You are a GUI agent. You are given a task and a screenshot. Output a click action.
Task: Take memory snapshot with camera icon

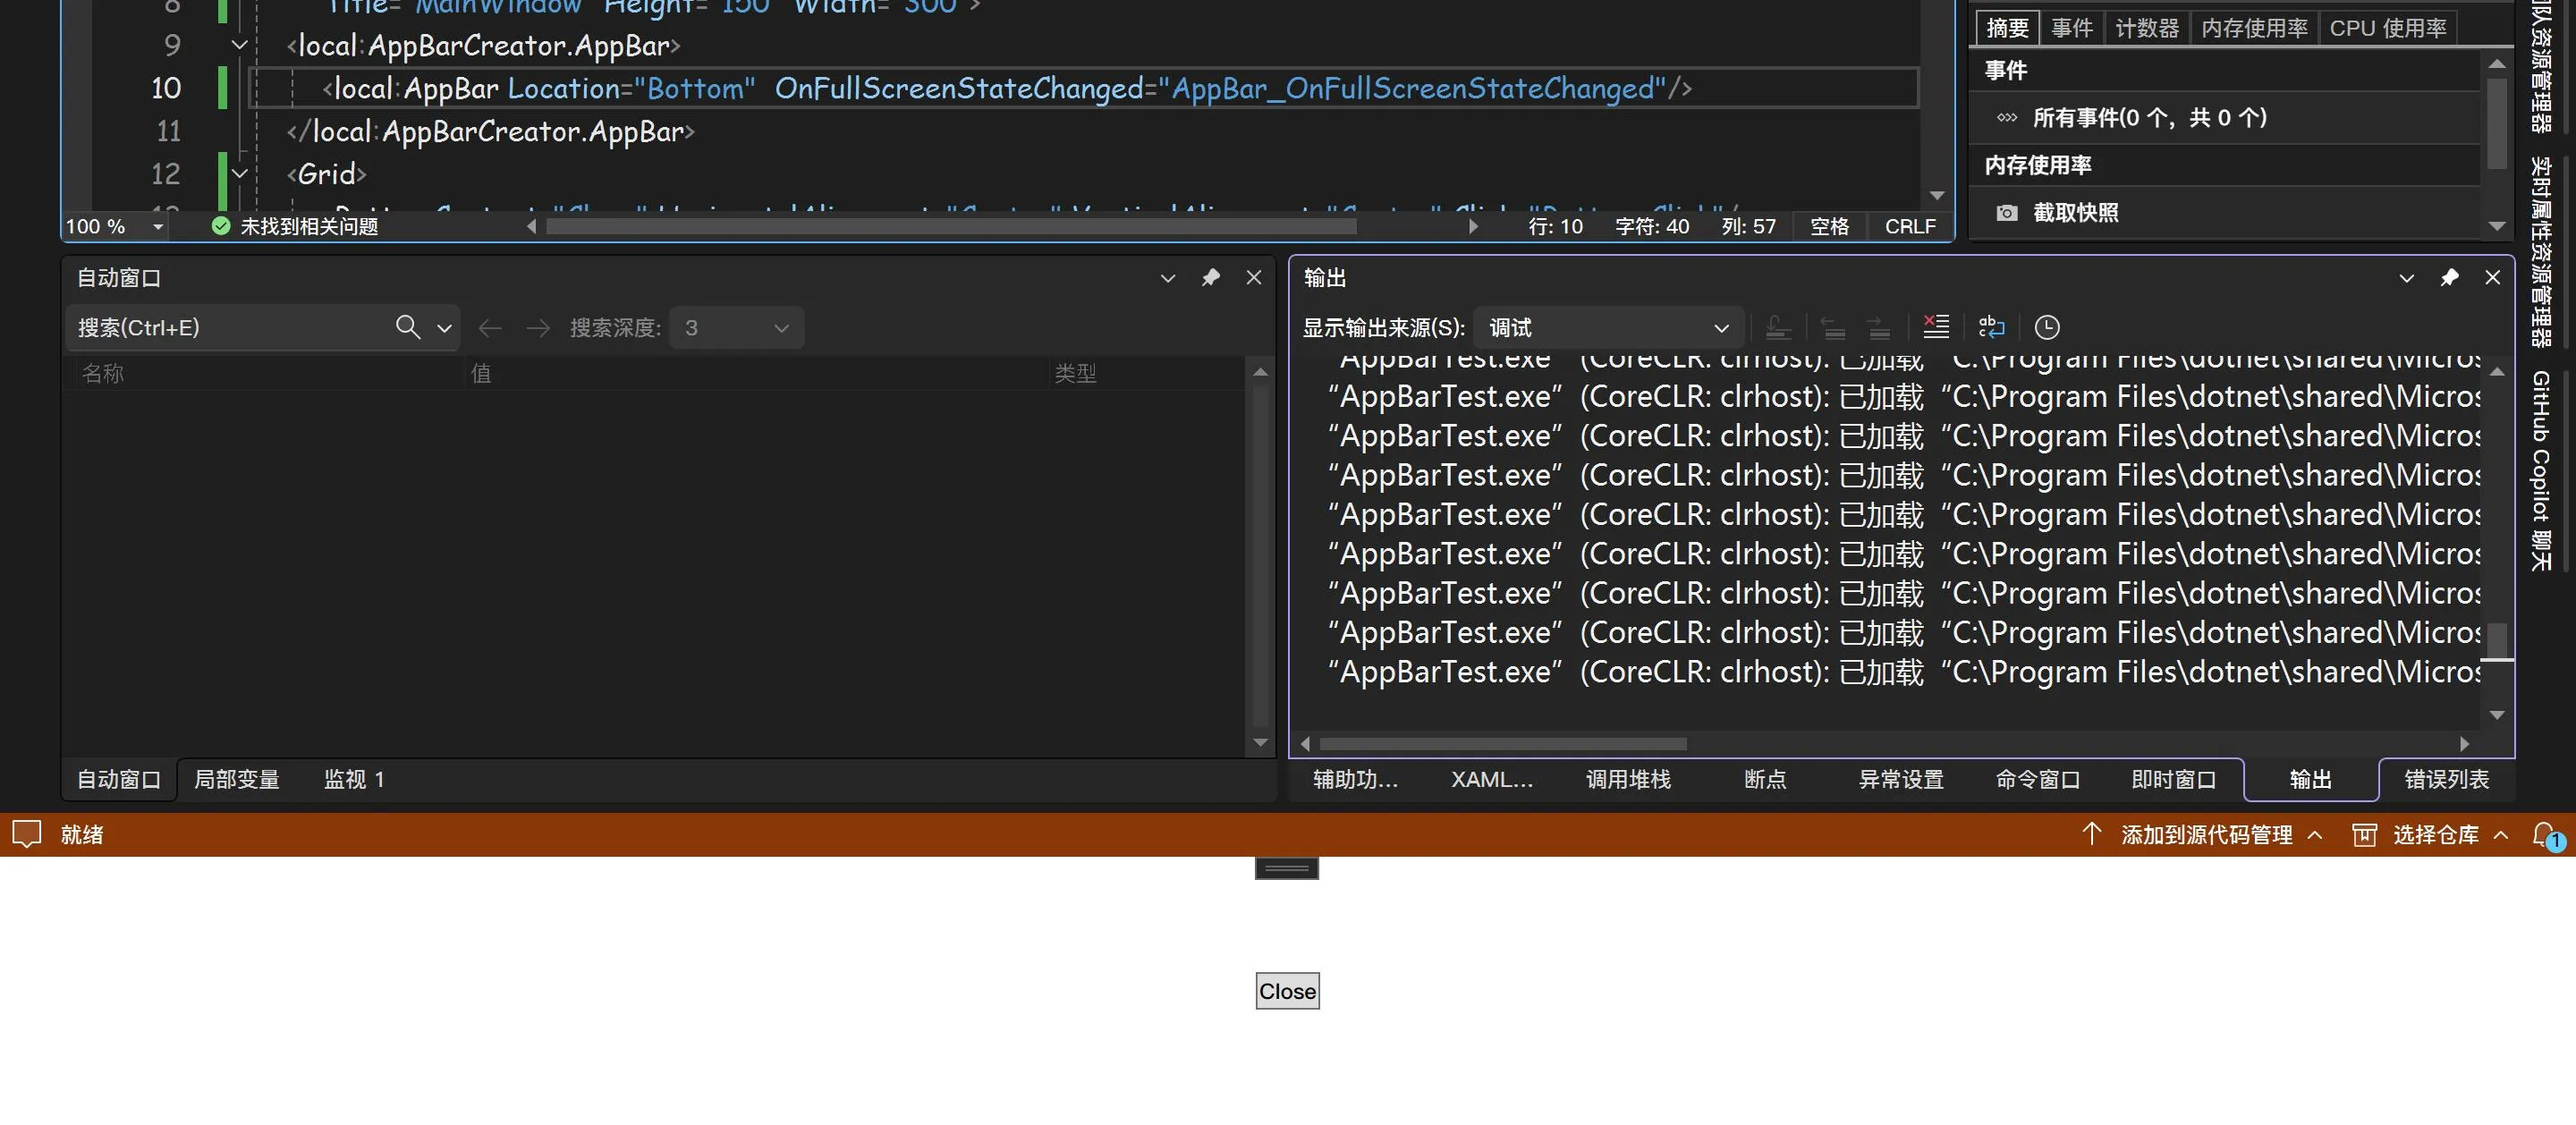[2006, 213]
